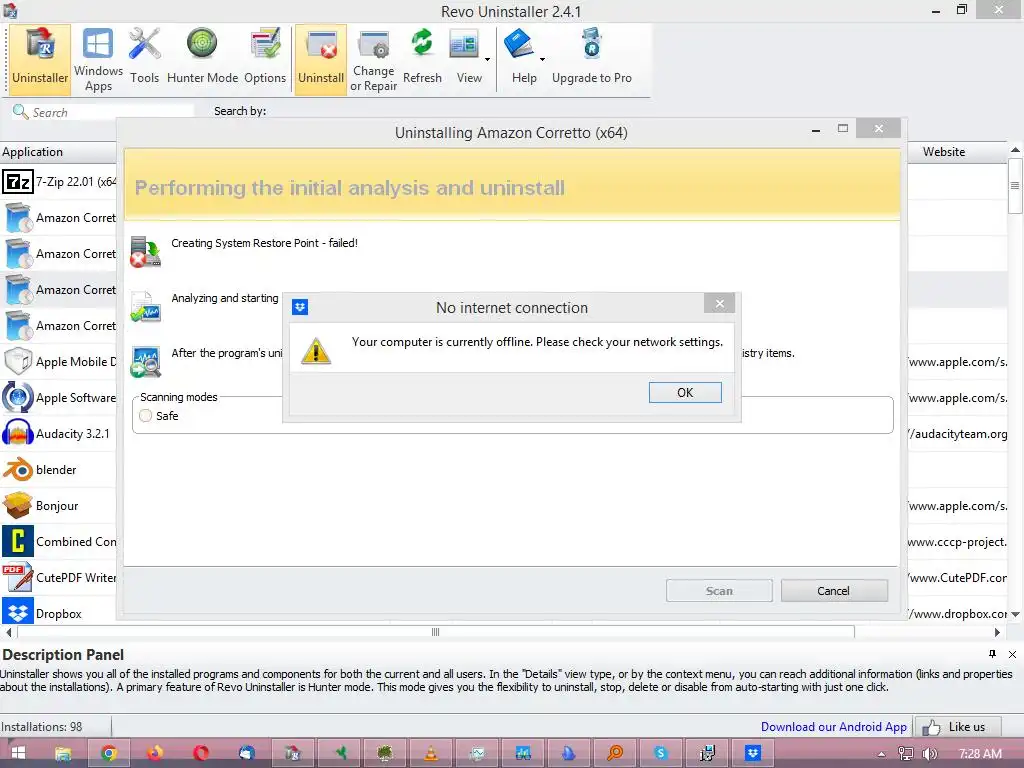Expand the Help dropdown arrow

pos(542,59)
